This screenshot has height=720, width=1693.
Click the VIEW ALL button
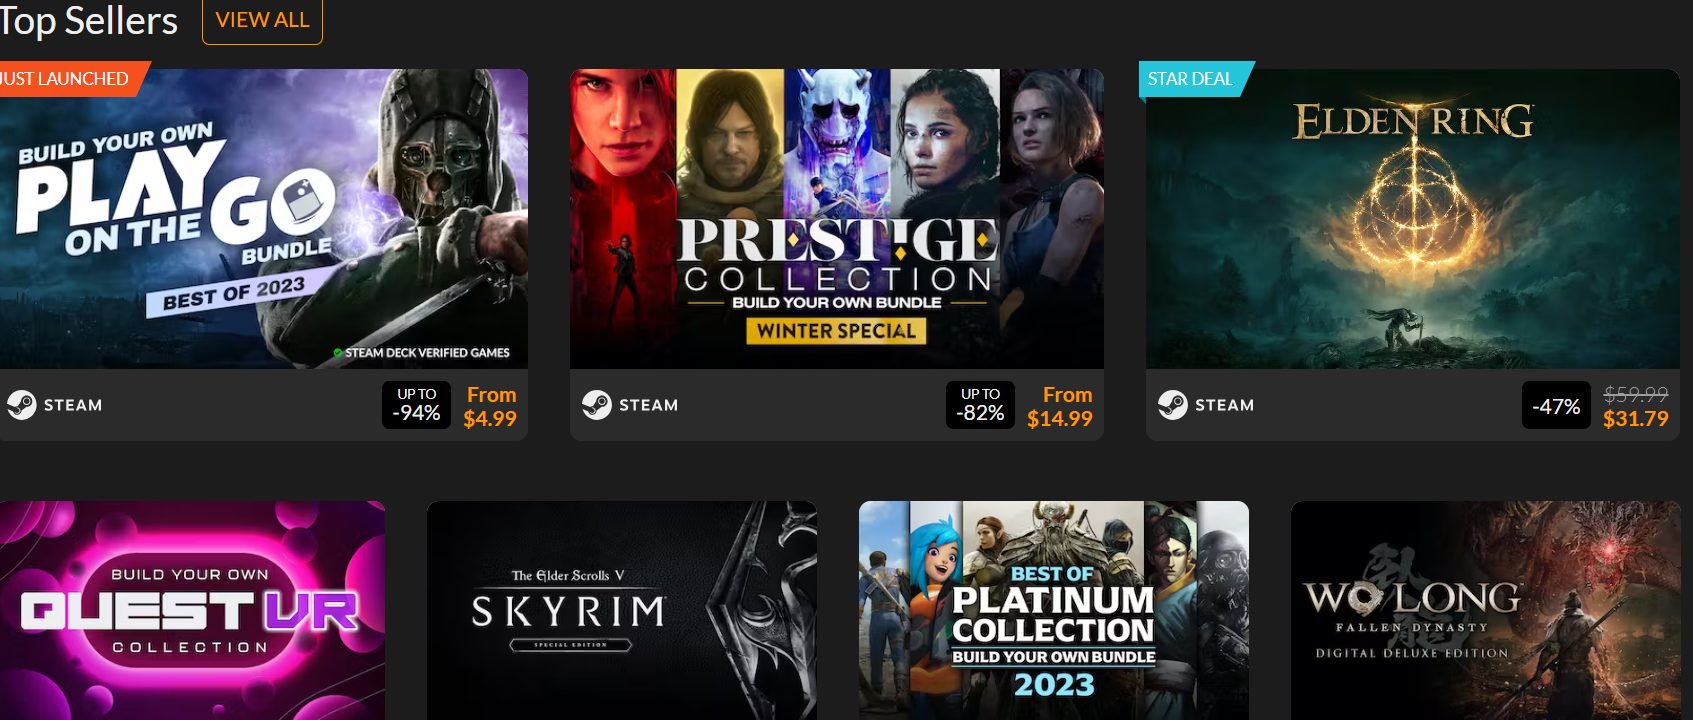(x=262, y=20)
